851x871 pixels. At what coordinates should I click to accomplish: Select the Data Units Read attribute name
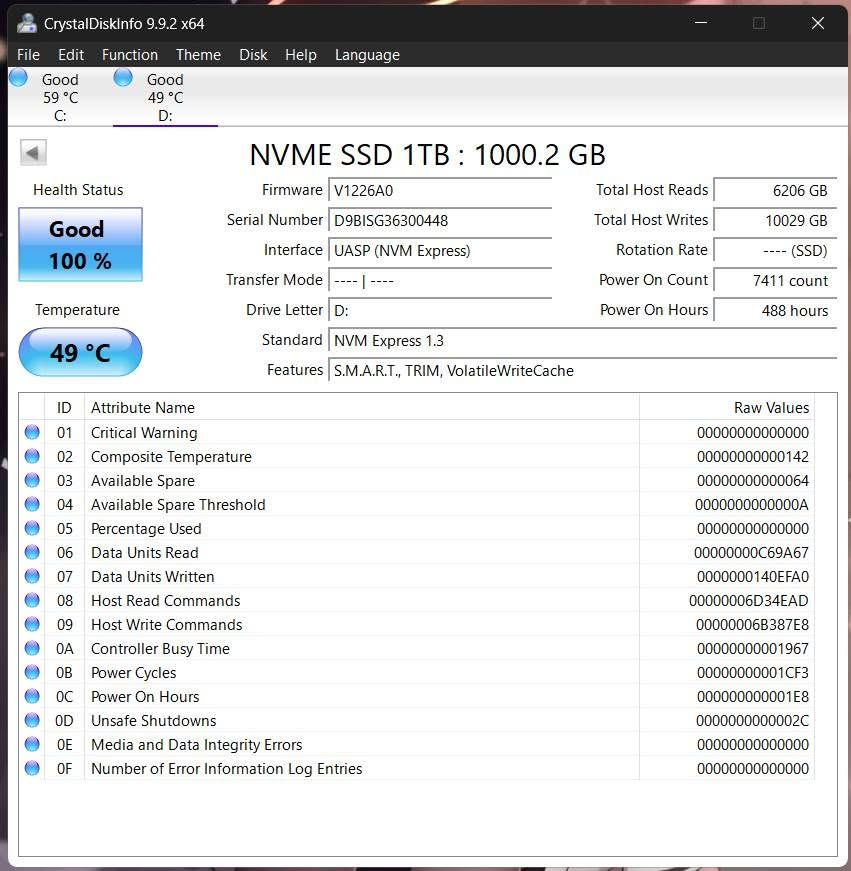coord(144,553)
